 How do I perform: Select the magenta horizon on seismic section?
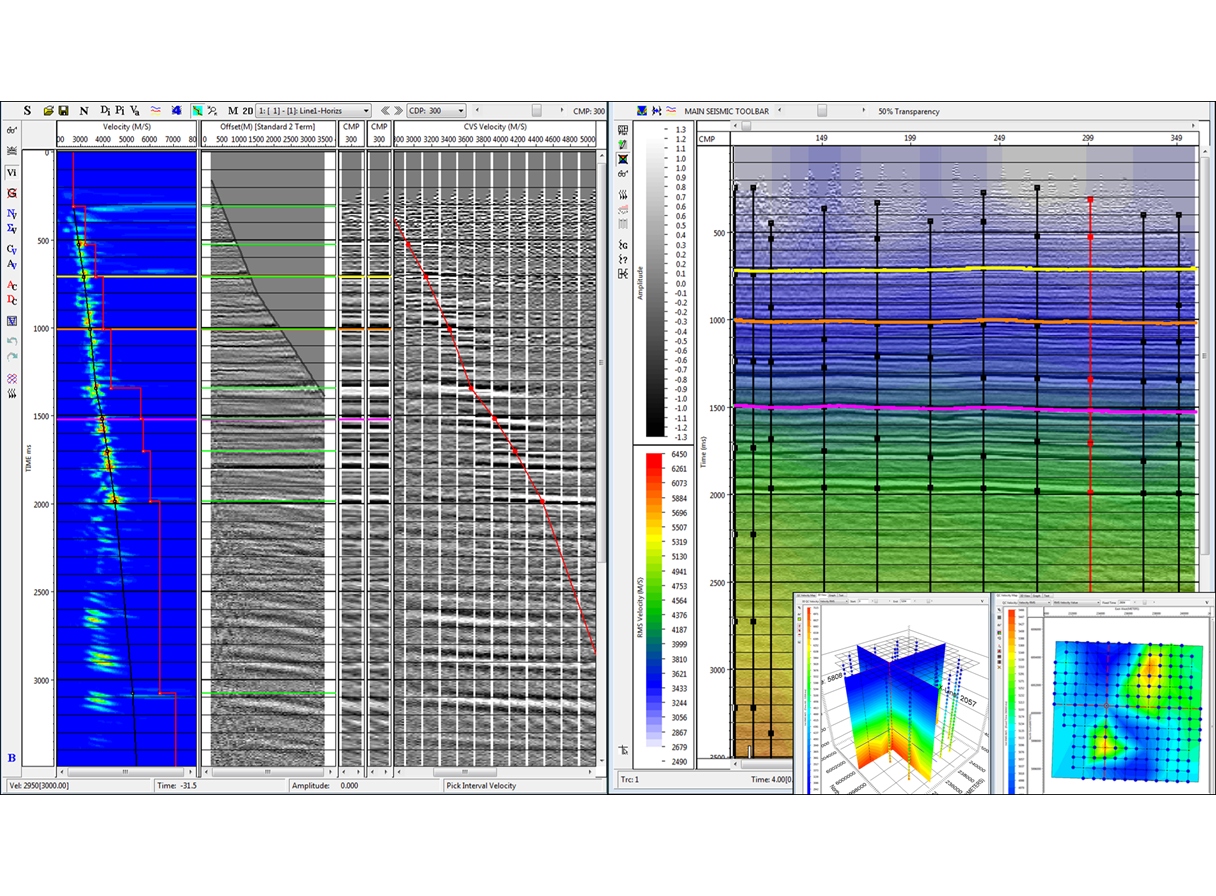point(964,408)
